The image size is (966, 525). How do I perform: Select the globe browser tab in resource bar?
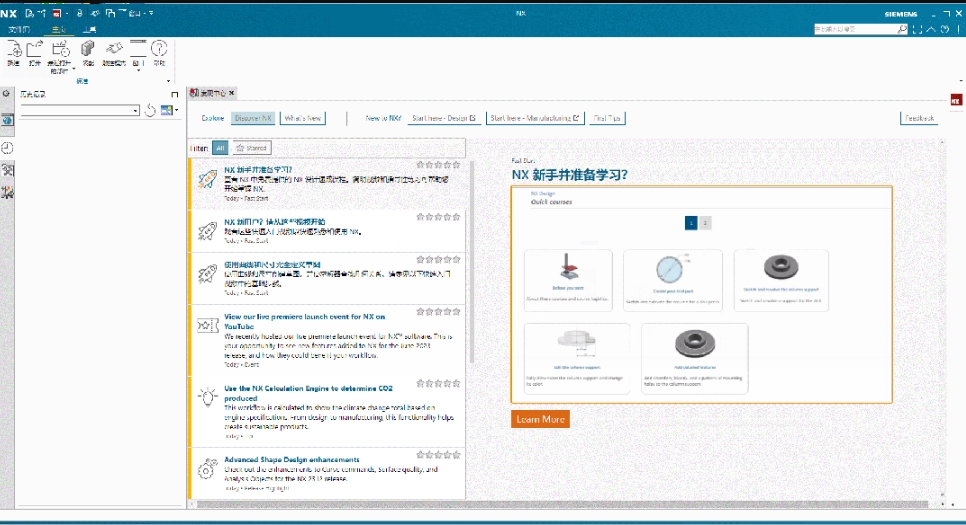tap(7, 120)
